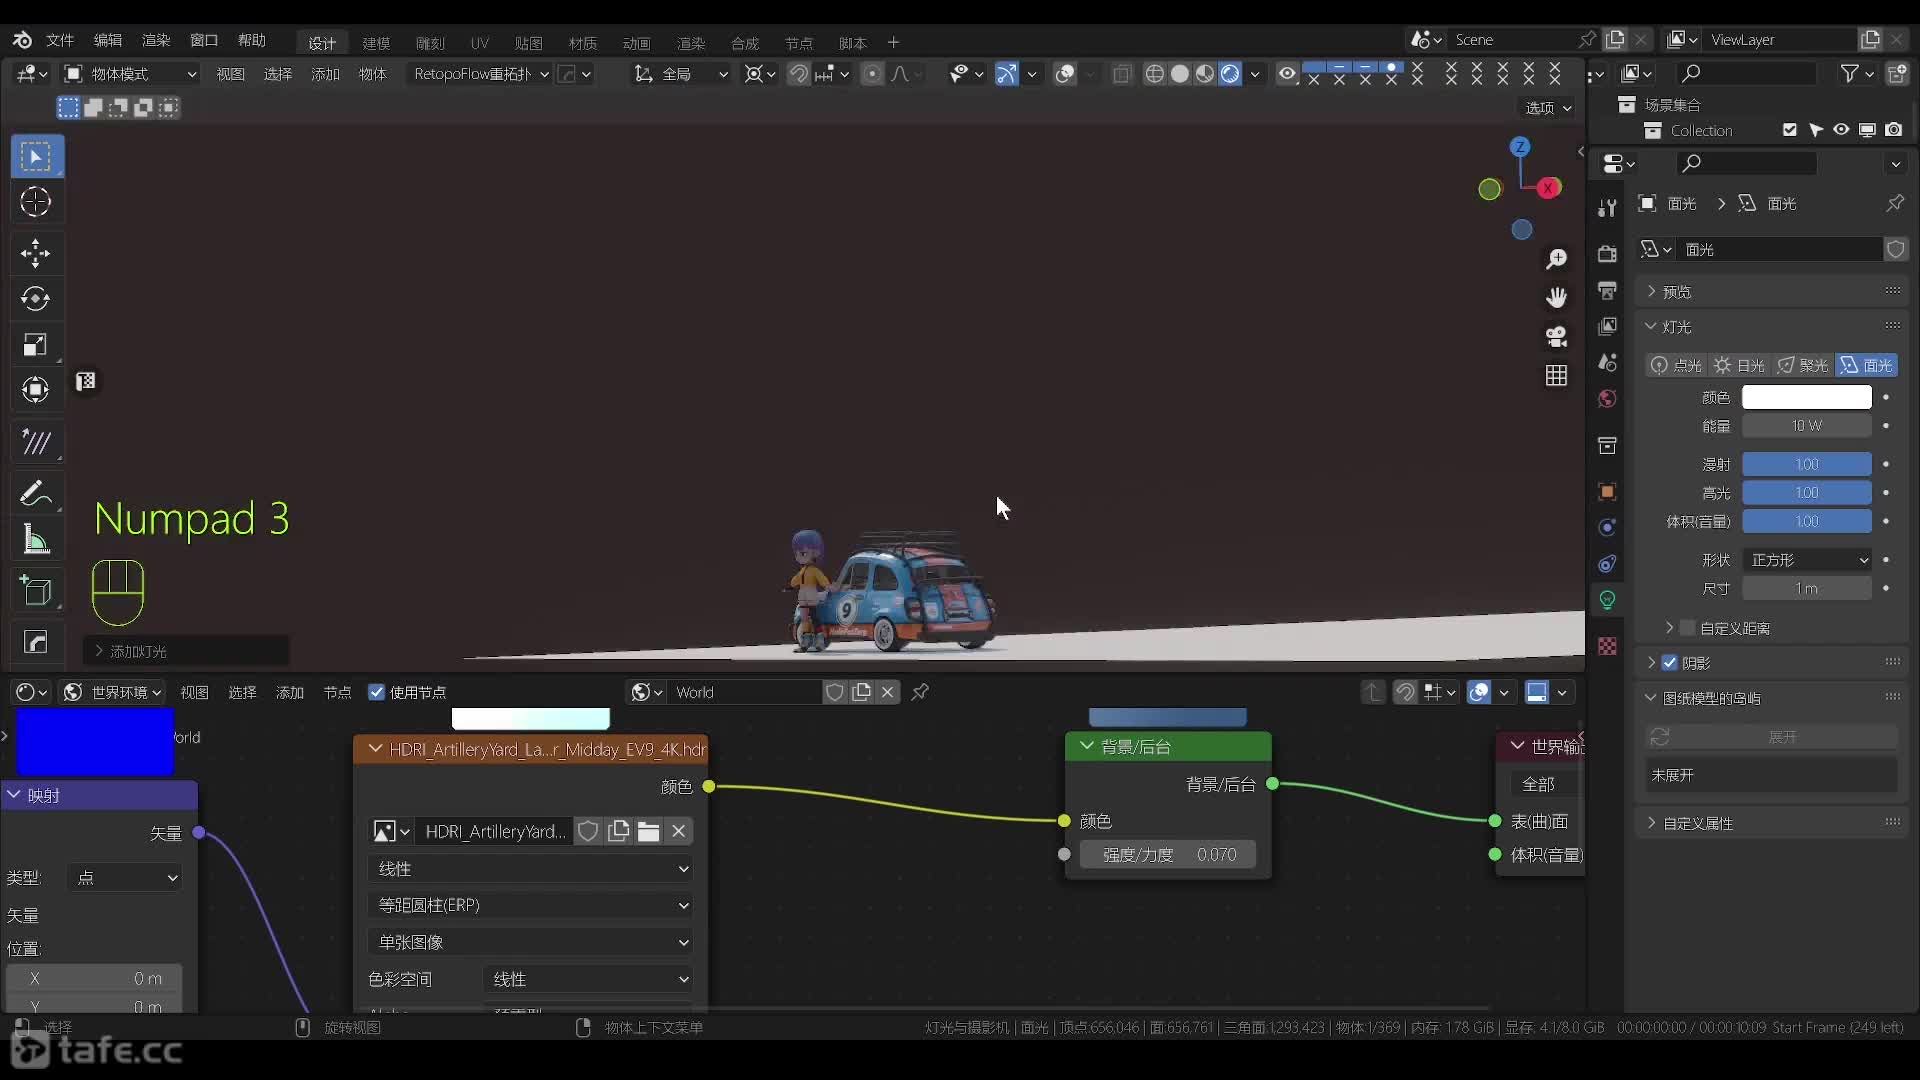Toggle Collection render camera icon
Image resolution: width=1920 pixels, height=1080 pixels.
(x=1893, y=130)
